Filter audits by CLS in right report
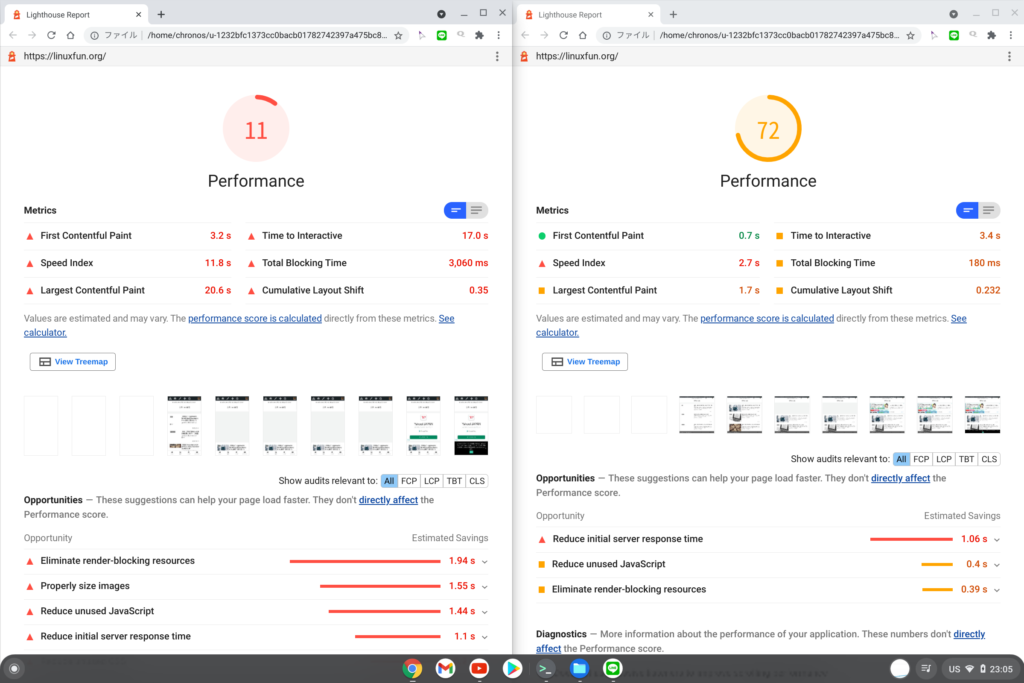 click(x=989, y=459)
